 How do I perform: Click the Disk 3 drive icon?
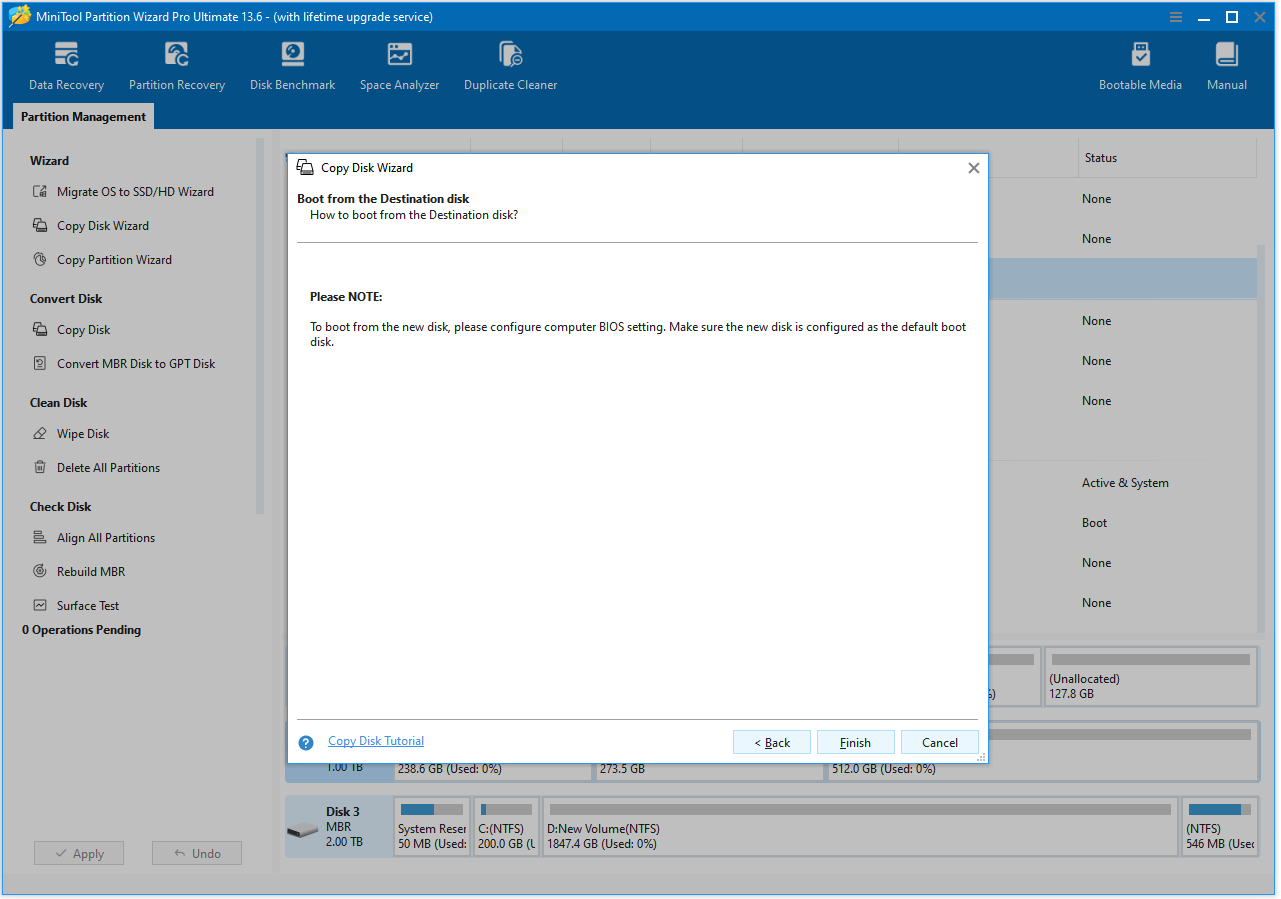tap(302, 830)
